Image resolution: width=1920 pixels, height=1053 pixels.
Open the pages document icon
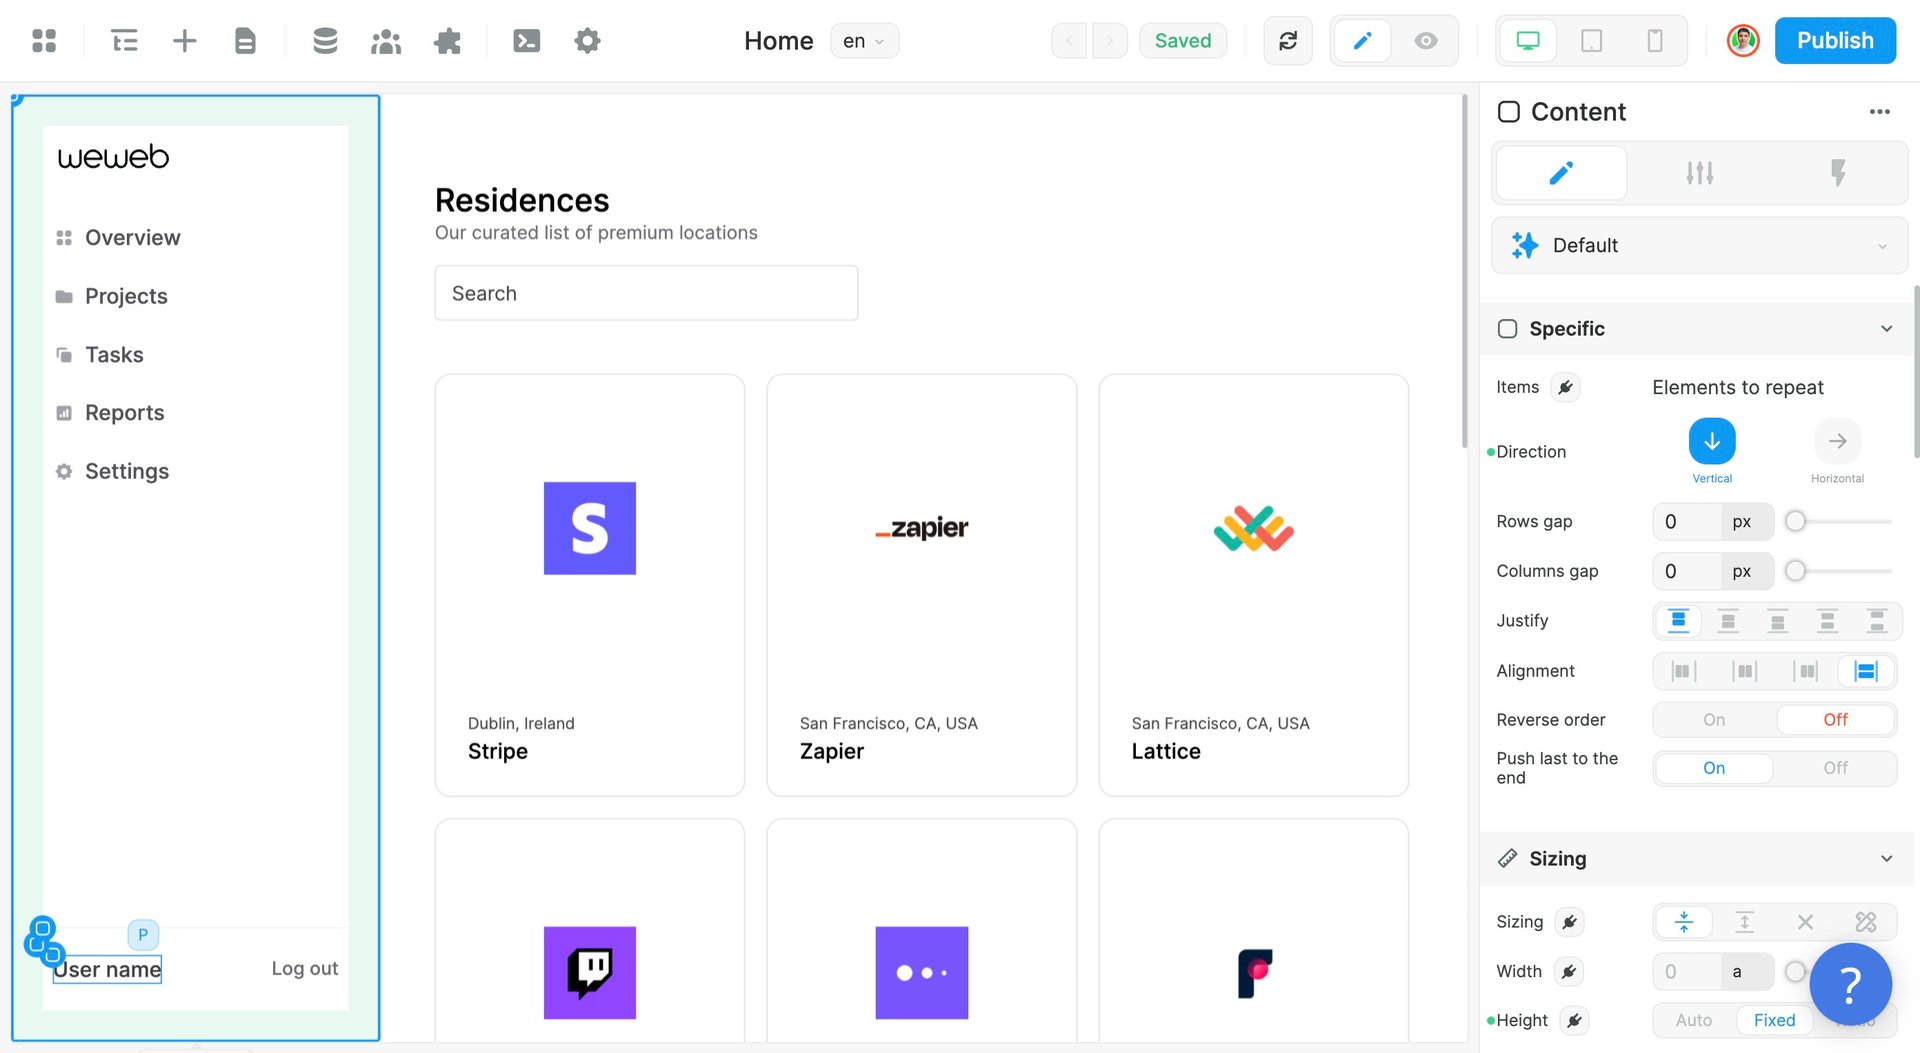[x=245, y=41]
